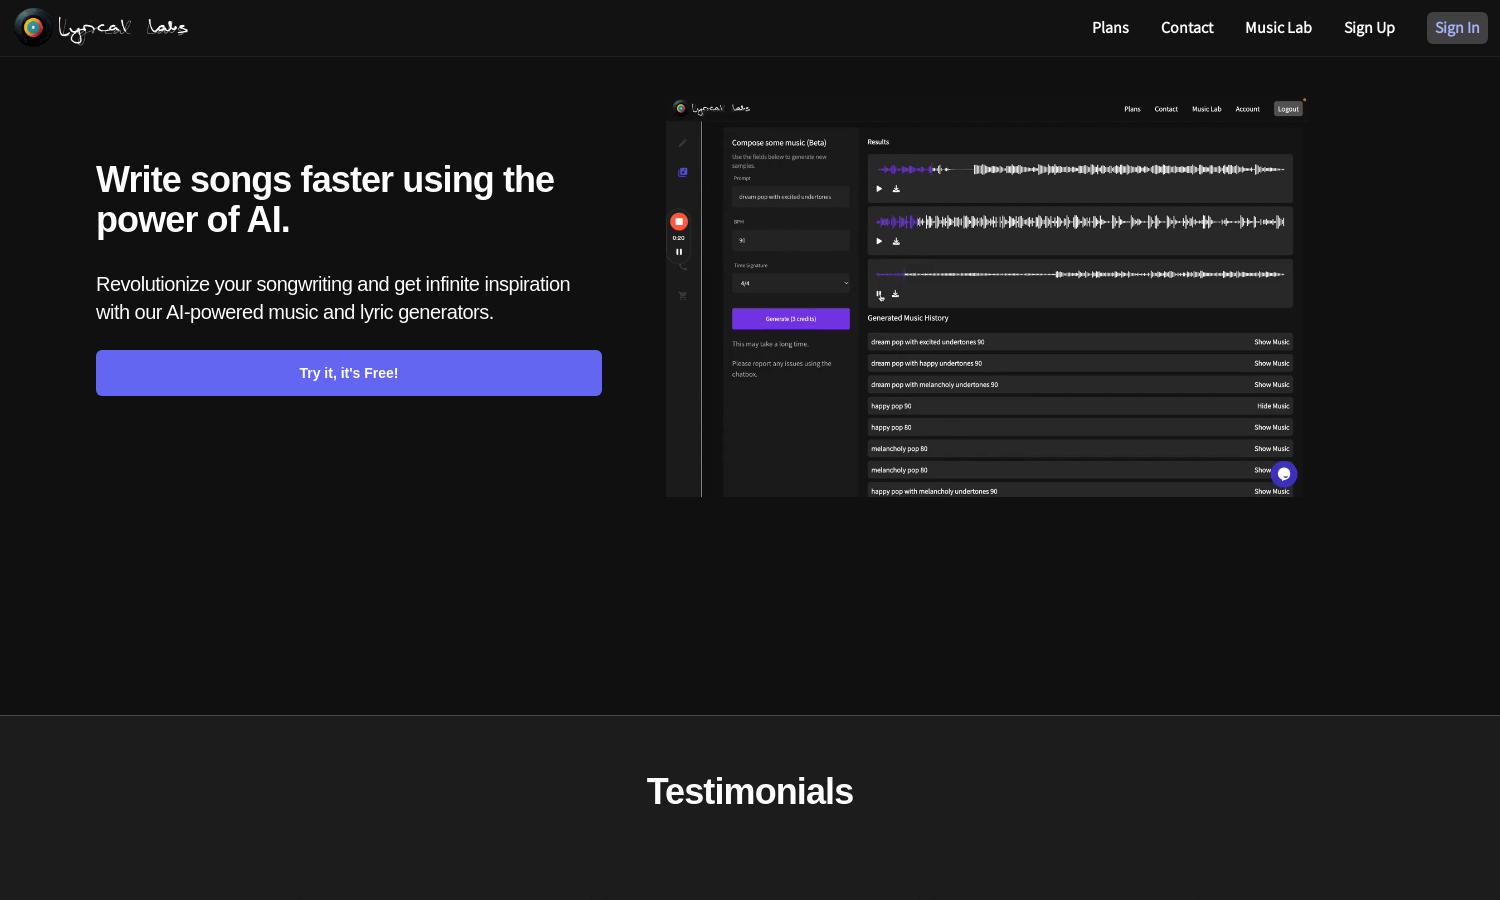The image size is (1500, 900).
Task: Download the third result track in preview
Action: click(895, 294)
